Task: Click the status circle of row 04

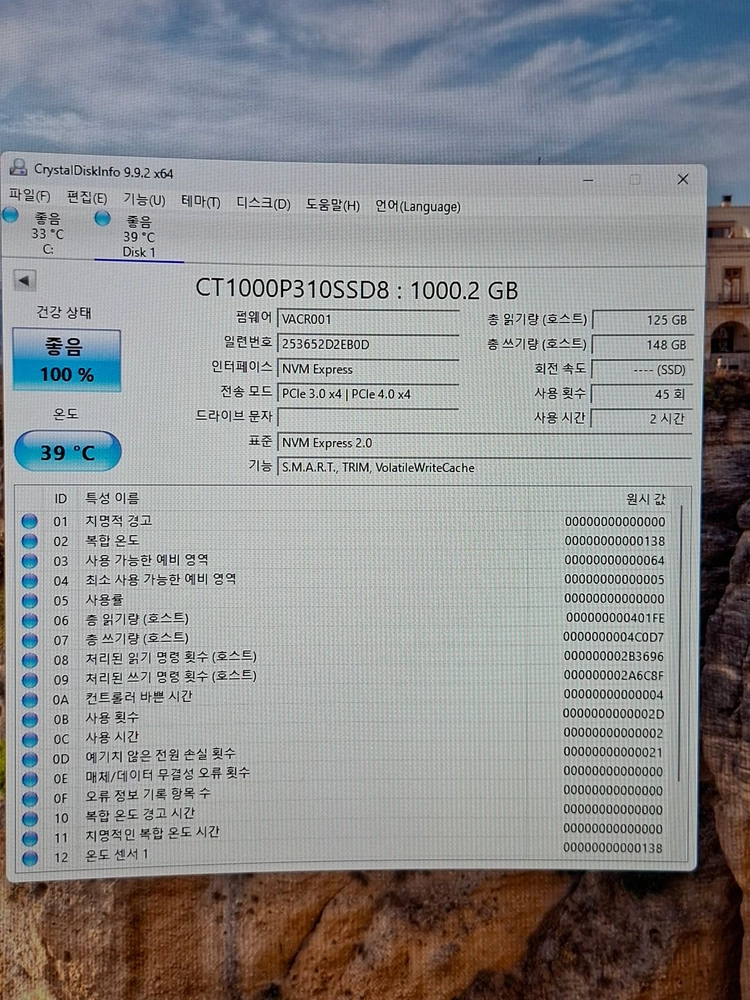Action: (29, 580)
